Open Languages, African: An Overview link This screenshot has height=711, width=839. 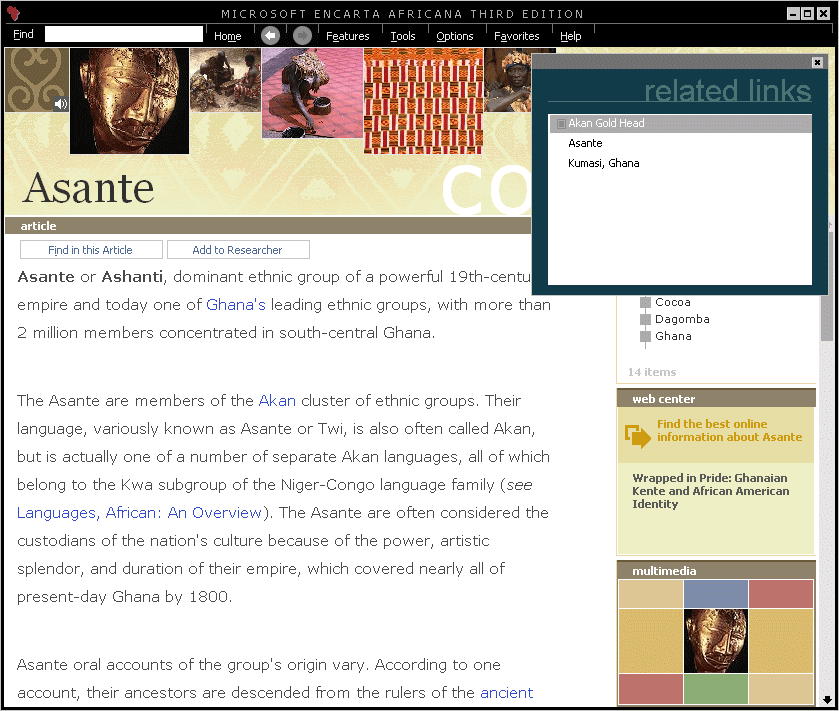click(139, 513)
